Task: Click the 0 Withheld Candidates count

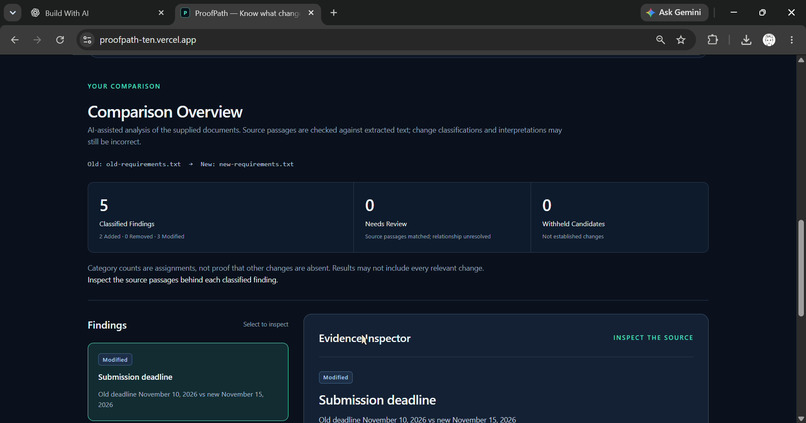Action: (547, 206)
